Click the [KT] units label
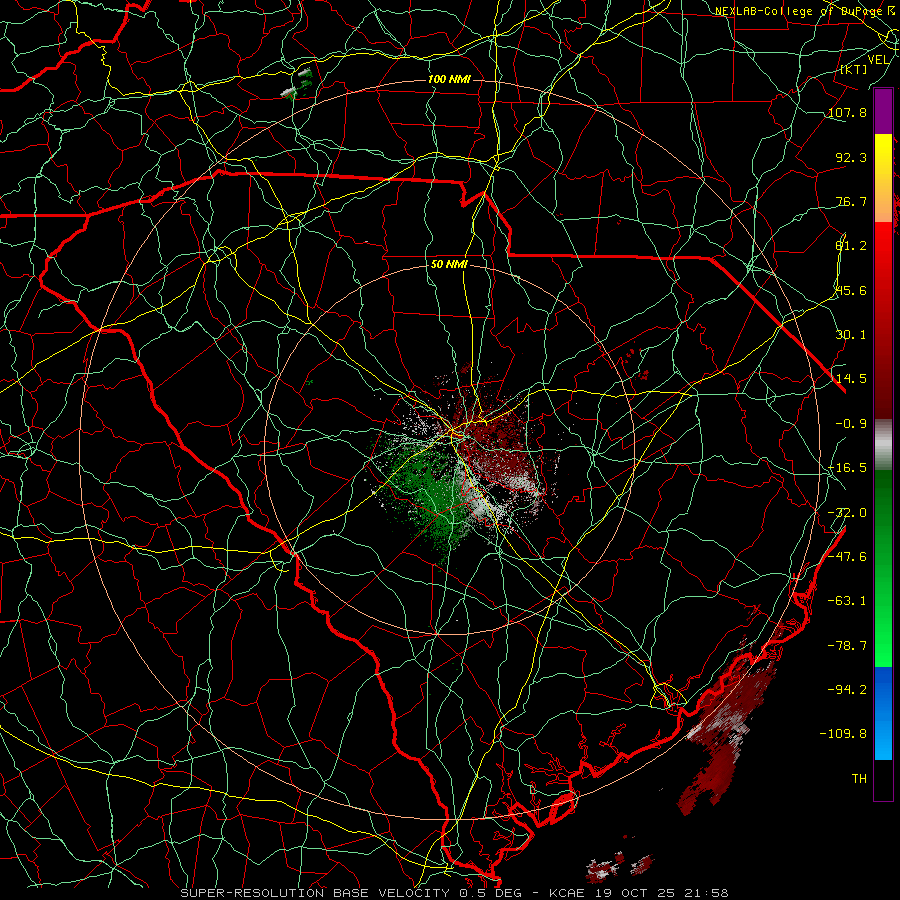Viewport: 900px width, 900px height. tap(854, 69)
